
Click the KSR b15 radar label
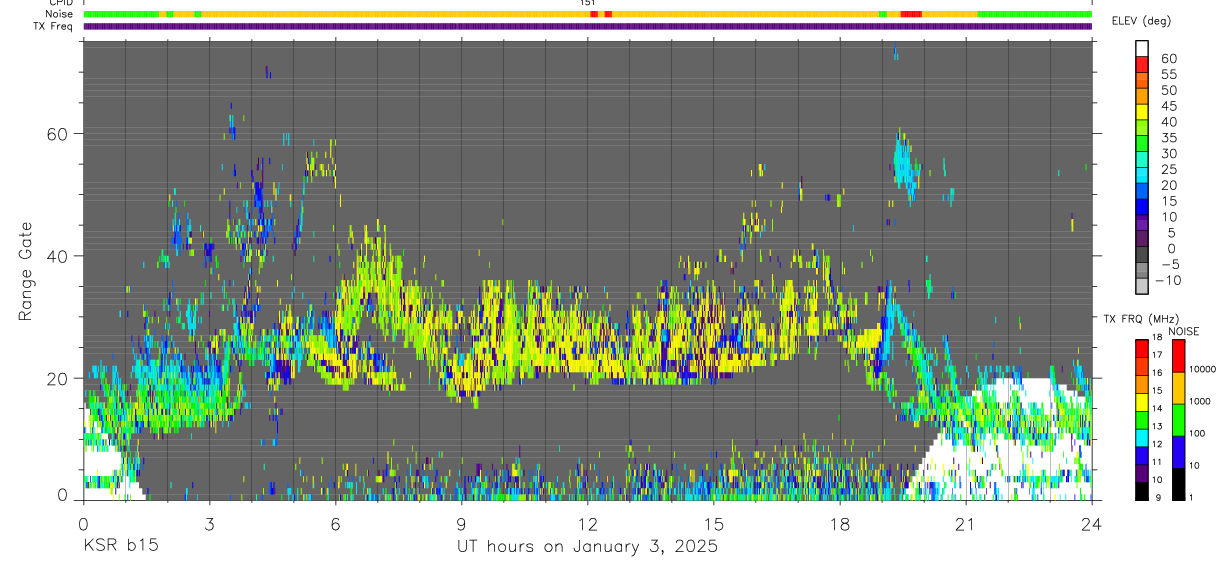coord(120,546)
